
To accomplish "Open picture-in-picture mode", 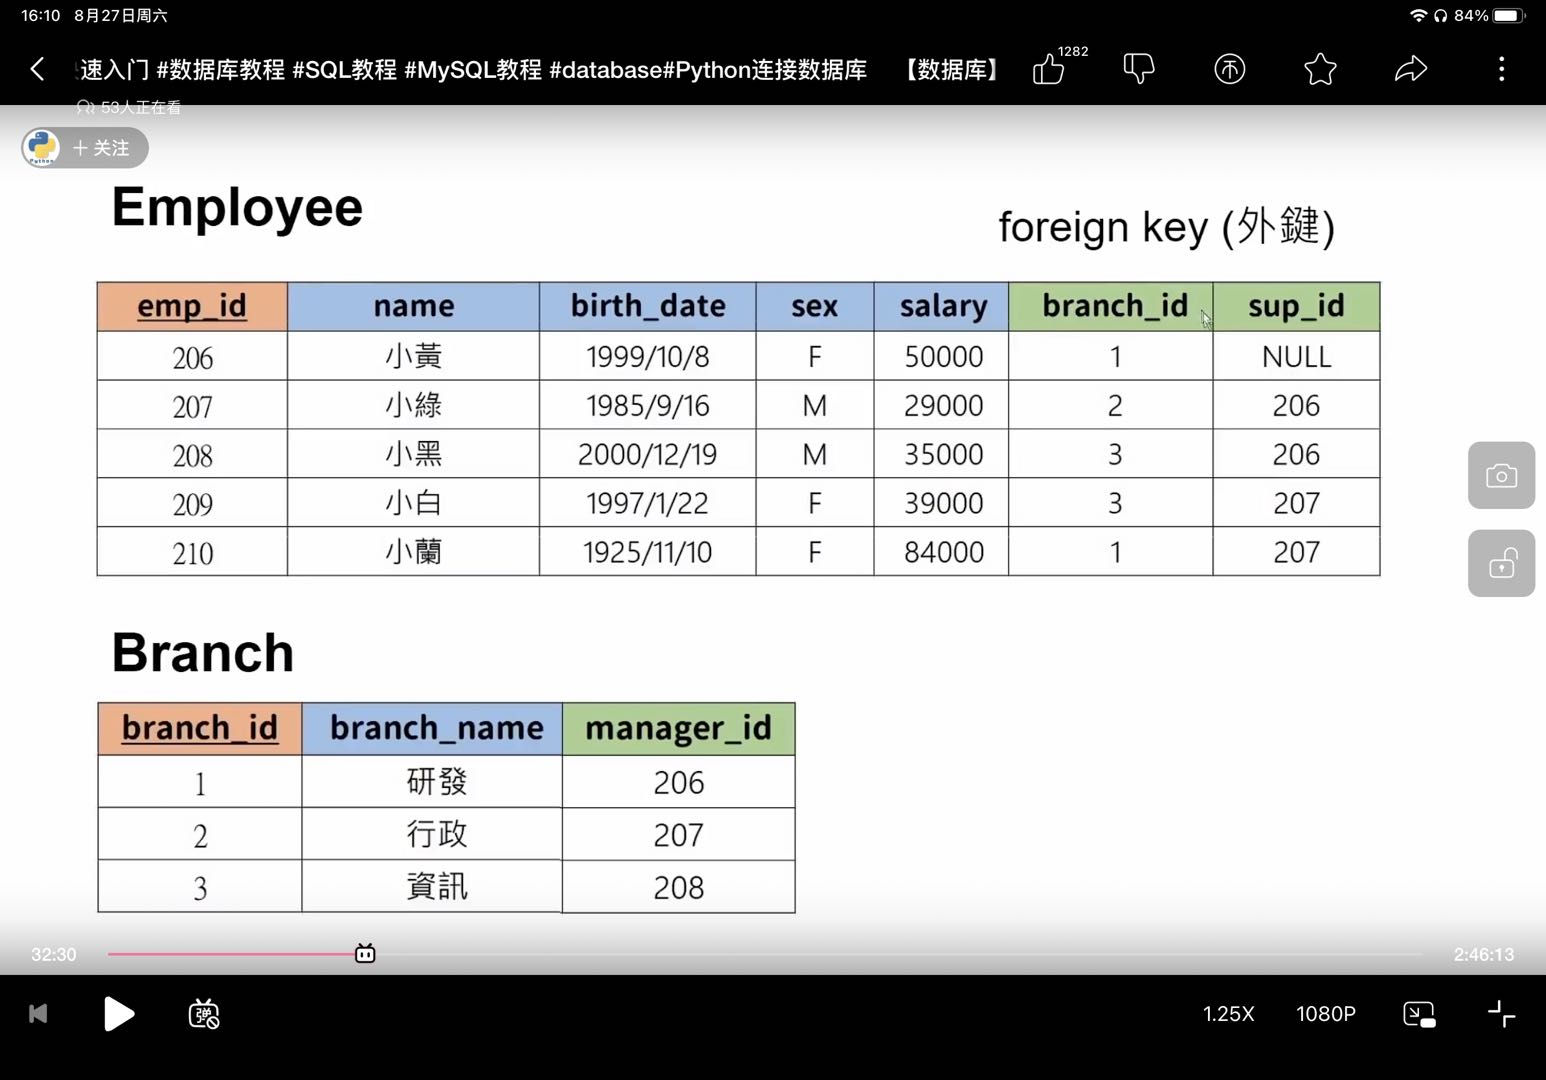I will [x=1419, y=1014].
